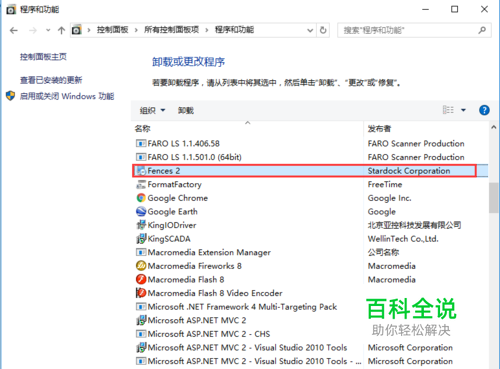Click Macromedia Extension Manager icon

[141, 252]
